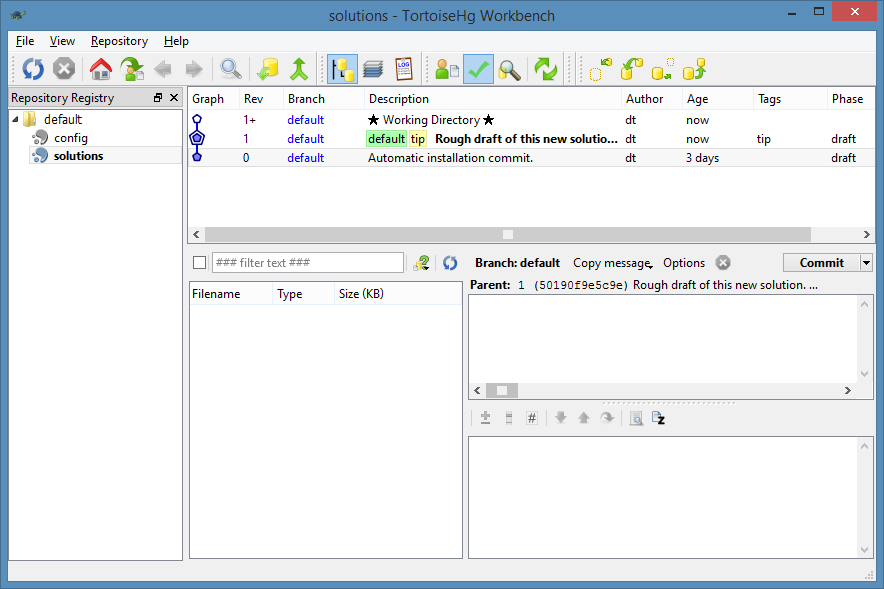Click the diff view mode icon
The width and height of the screenshot is (884, 589).
point(485,418)
